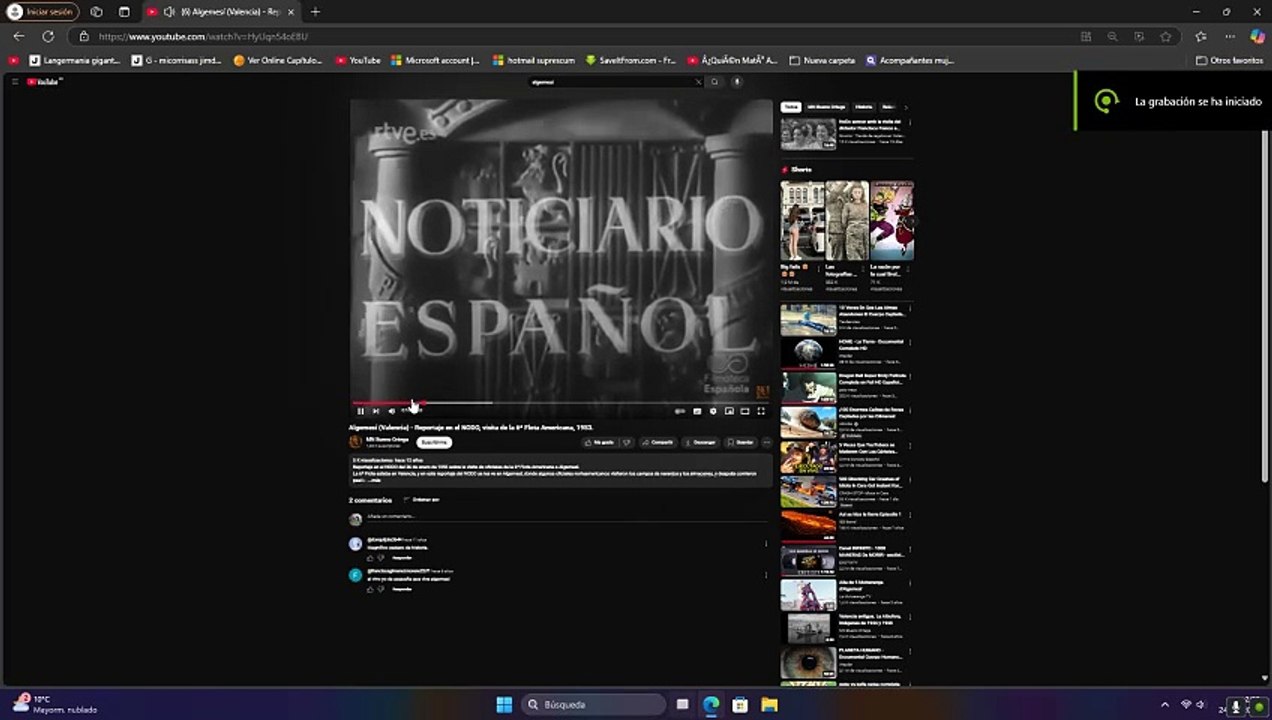Open the channel avatar next to Suscribirme

[355, 442]
